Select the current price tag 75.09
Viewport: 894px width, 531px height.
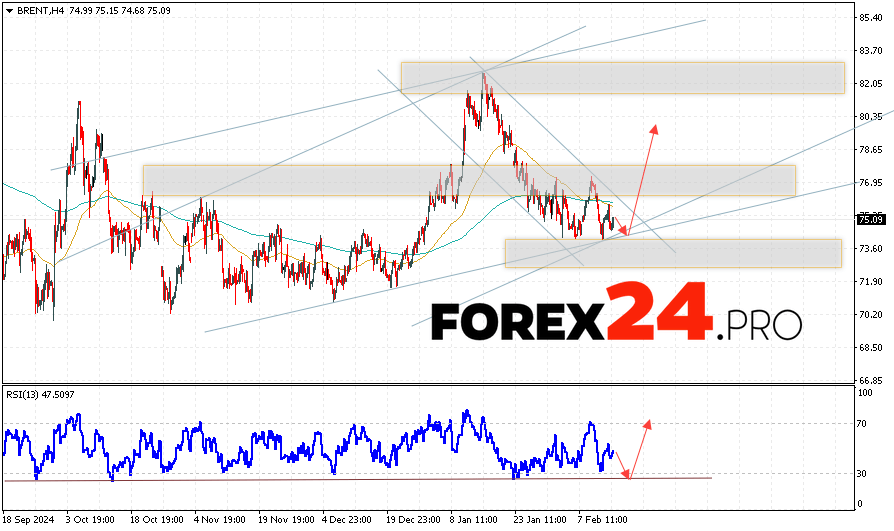869,220
